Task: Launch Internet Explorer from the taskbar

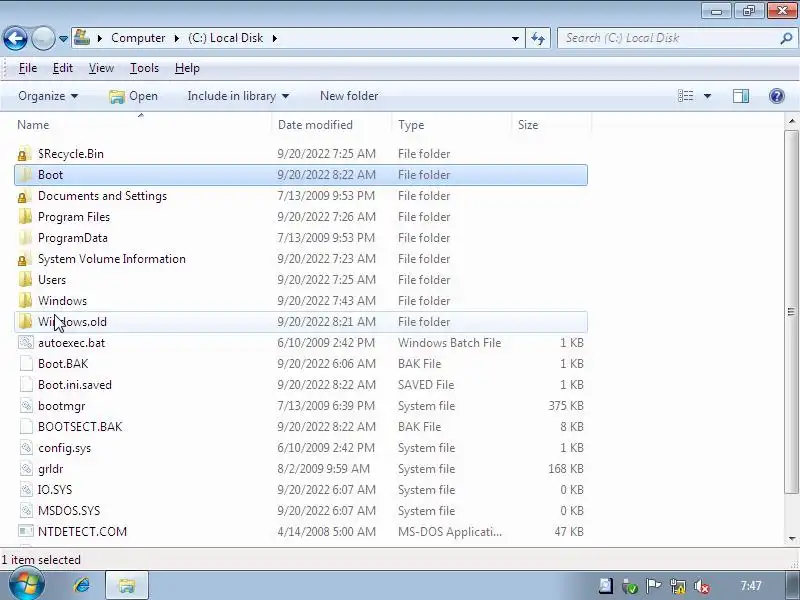Action: pyautogui.click(x=82, y=585)
